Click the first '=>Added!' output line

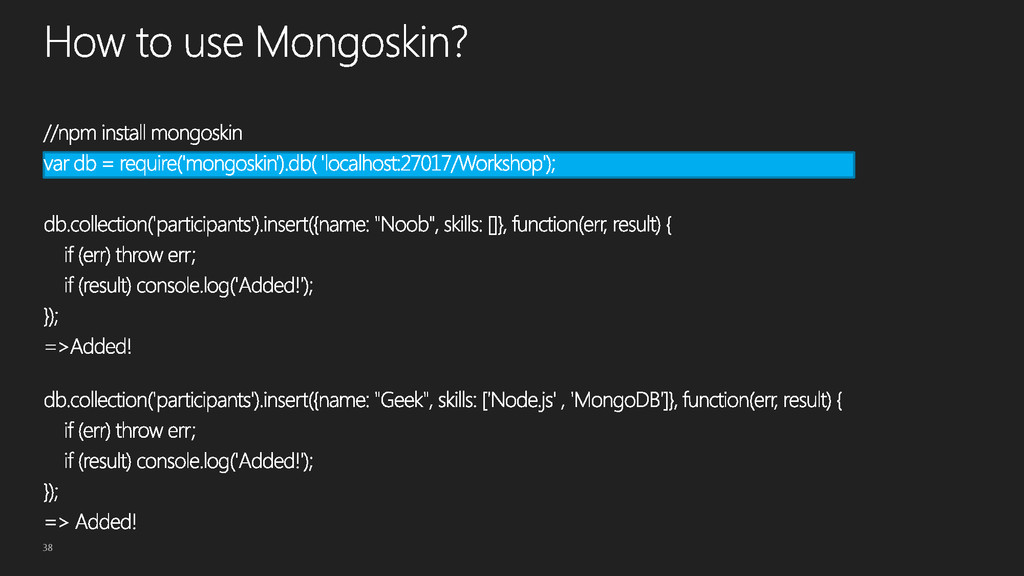click(88, 347)
